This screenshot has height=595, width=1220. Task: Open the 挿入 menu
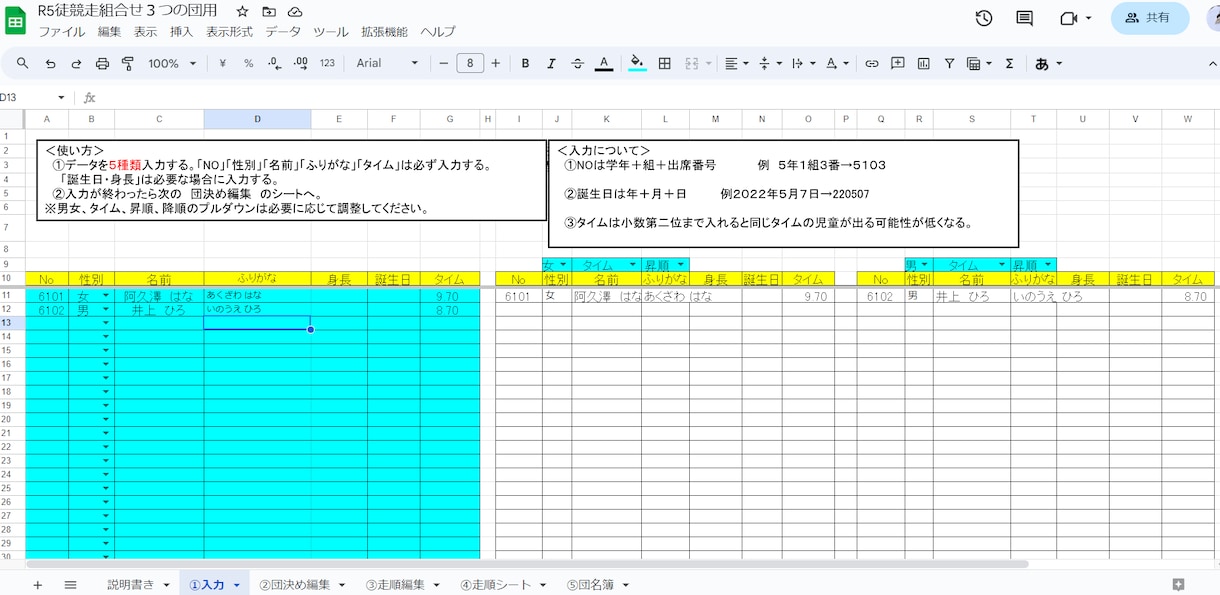pos(182,32)
